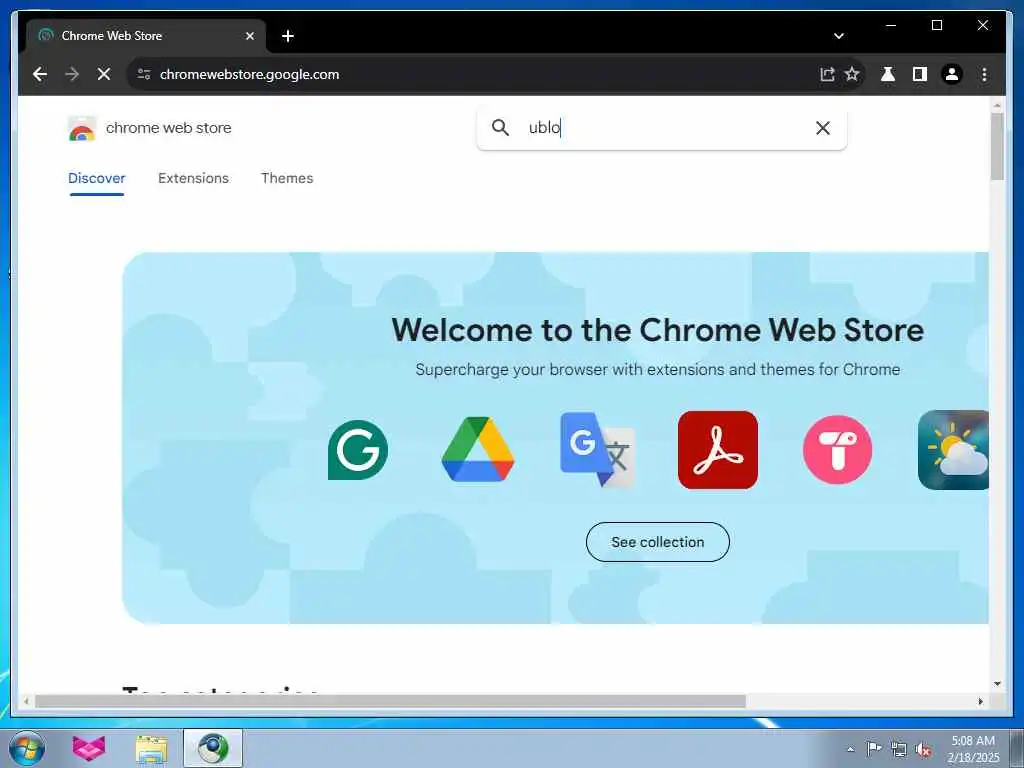Focus the search field containing ublo
Image resolution: width=1024 pixels, height=768 pixels.
coord(662,128)
